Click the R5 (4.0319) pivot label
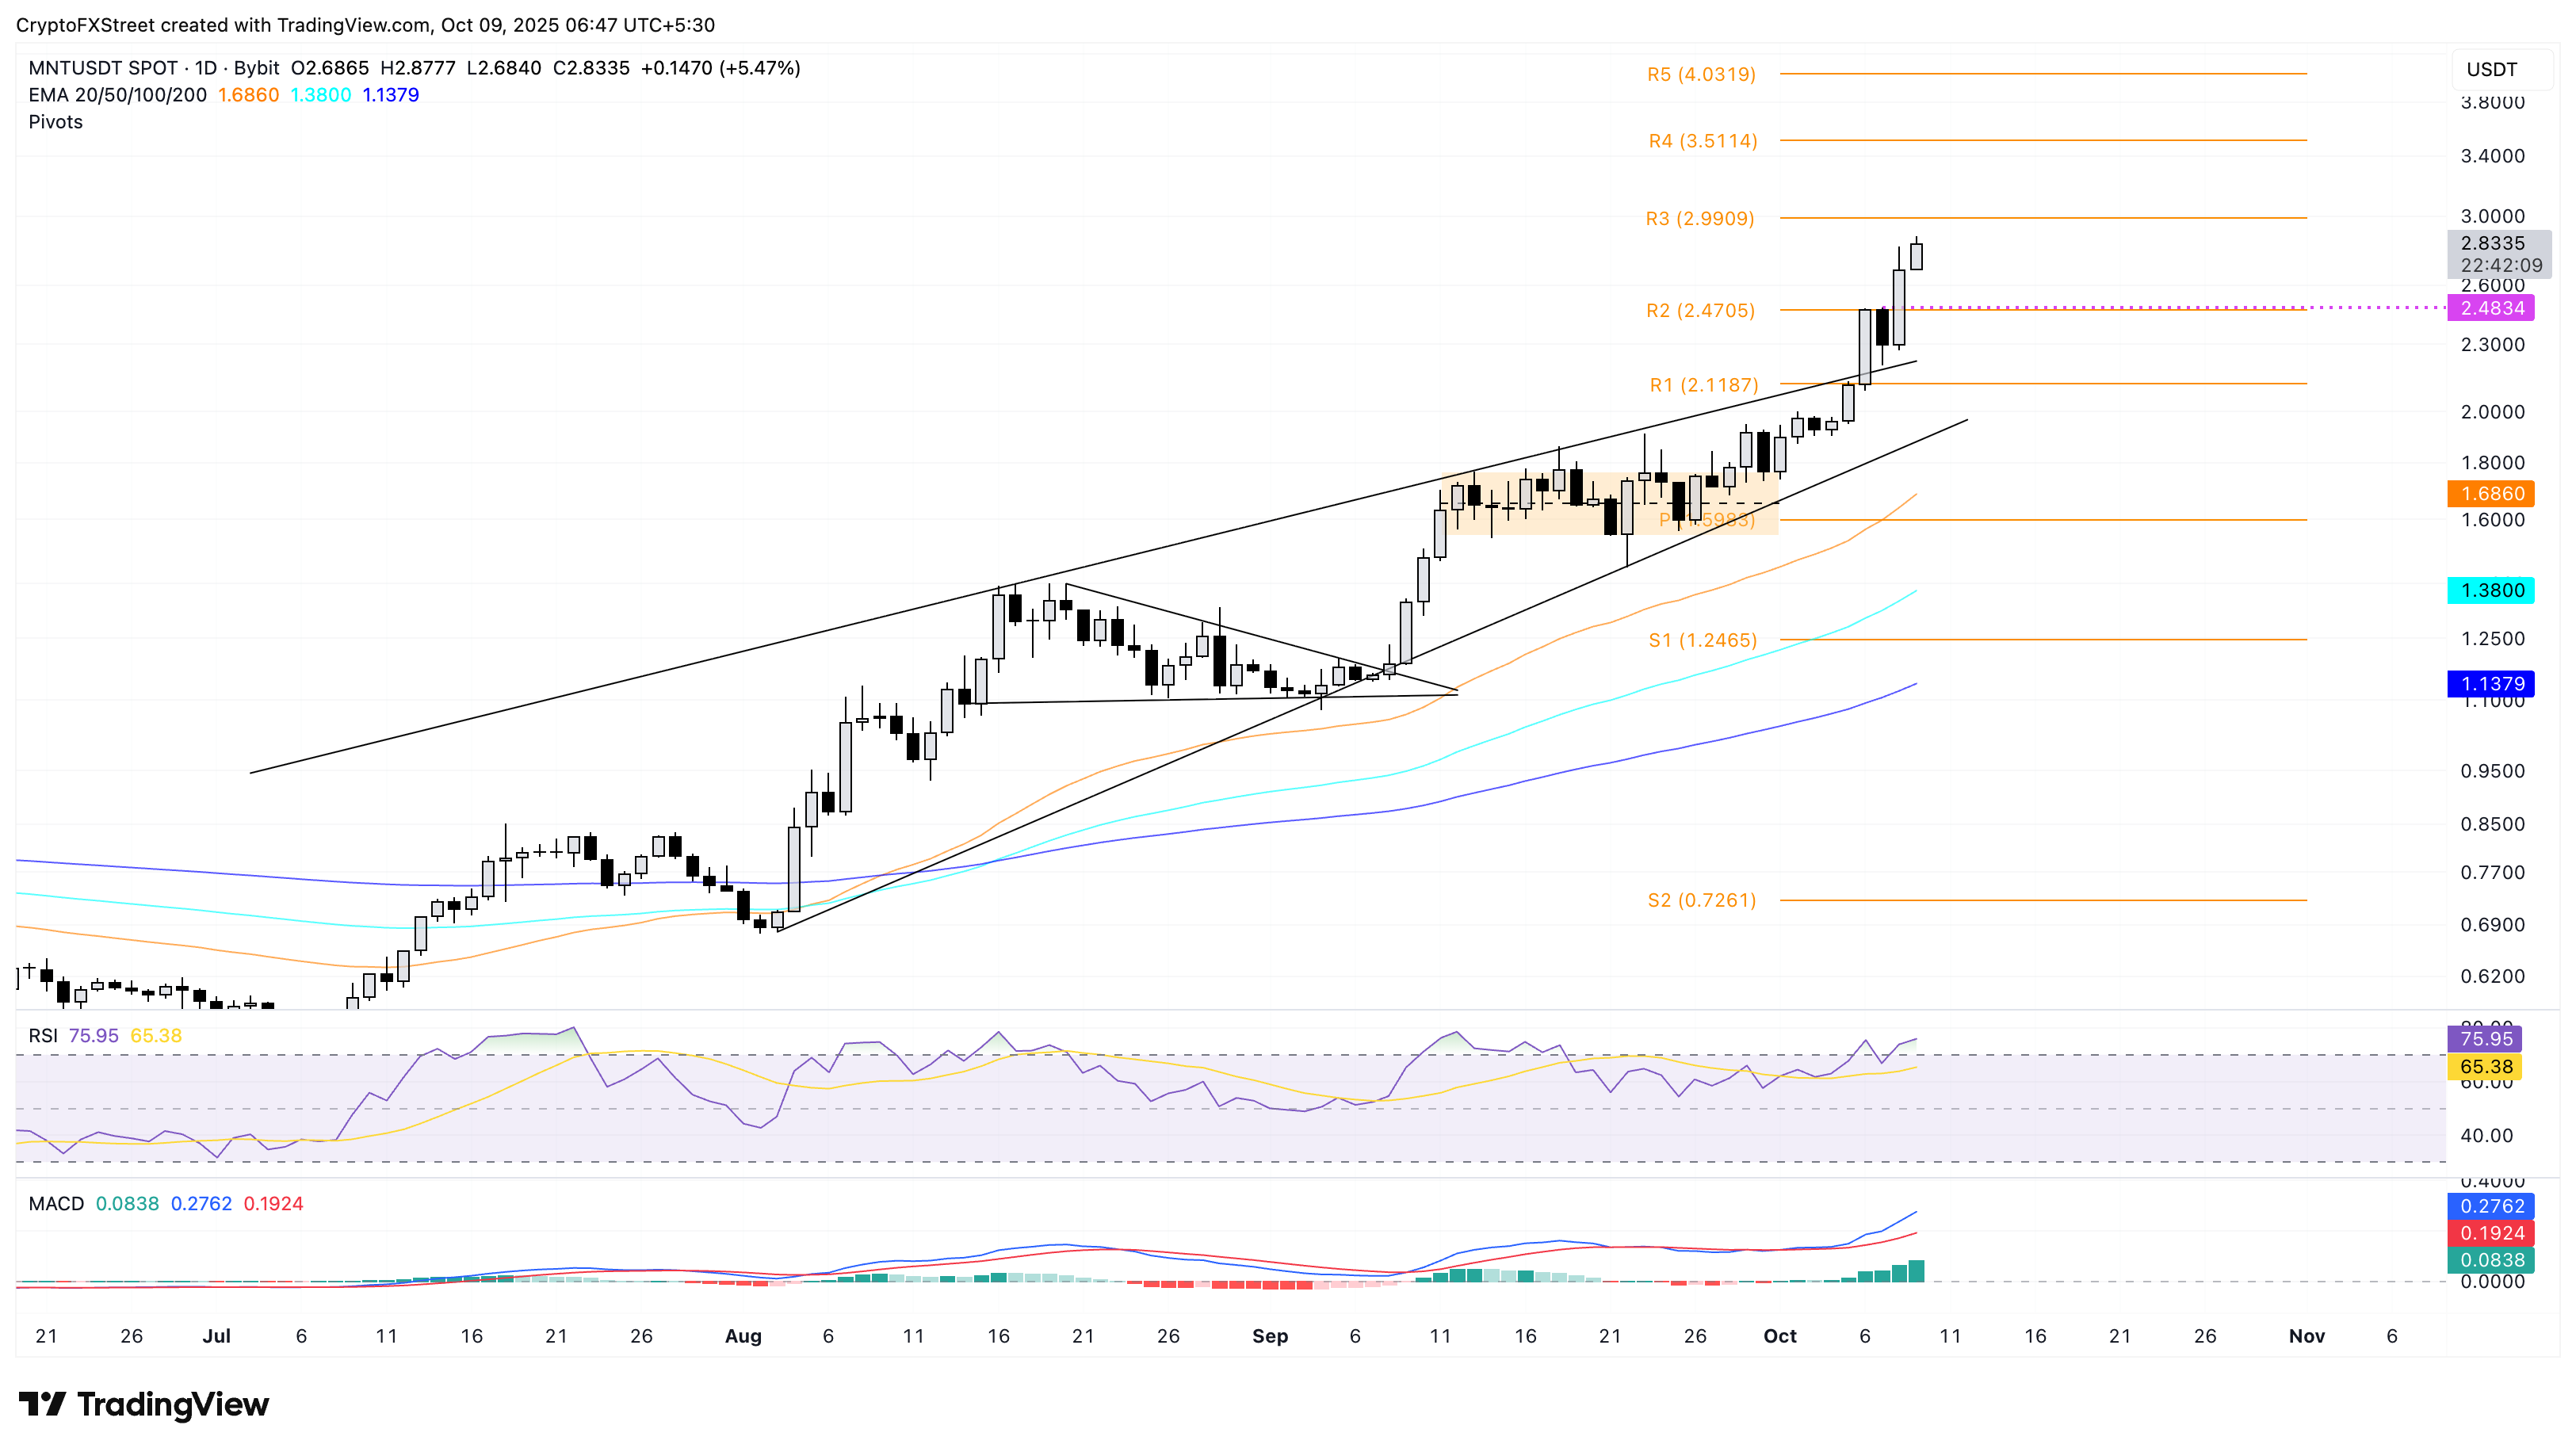This screenshot has width=2576, height=1452. [1701, 74]
